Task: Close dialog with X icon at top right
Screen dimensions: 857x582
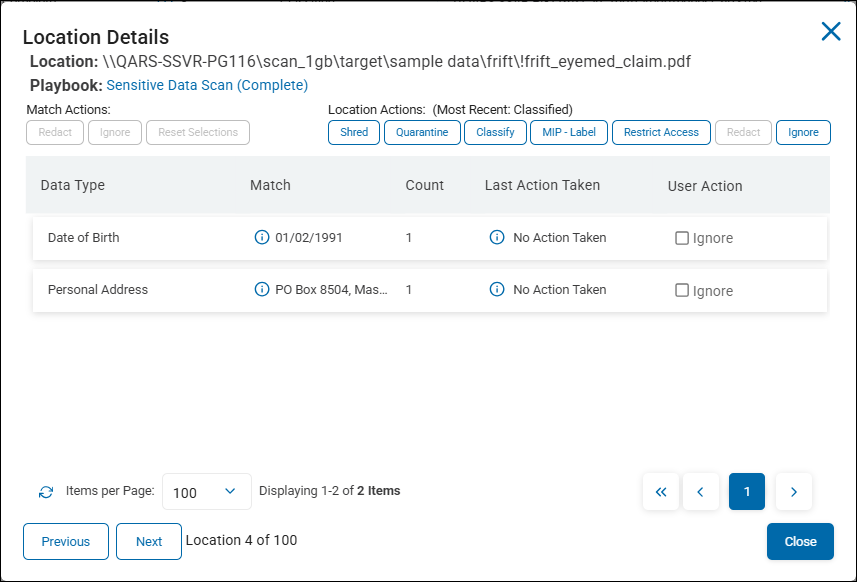Action: point(831,32)
